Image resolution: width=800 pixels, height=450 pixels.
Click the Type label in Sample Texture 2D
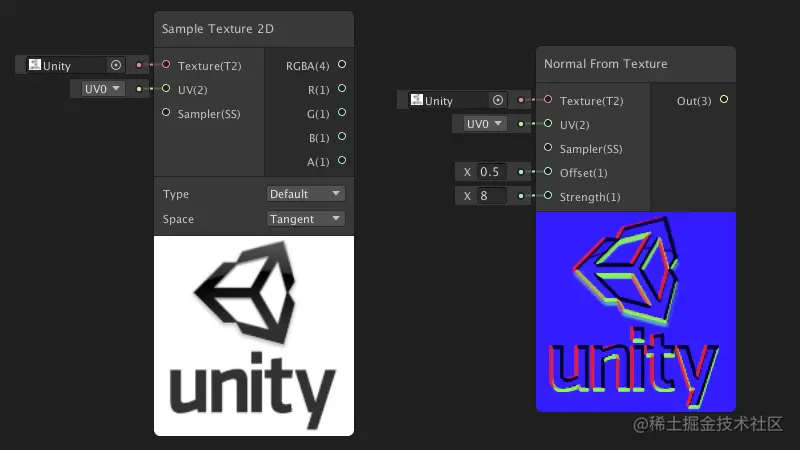[x=176, y=194]
